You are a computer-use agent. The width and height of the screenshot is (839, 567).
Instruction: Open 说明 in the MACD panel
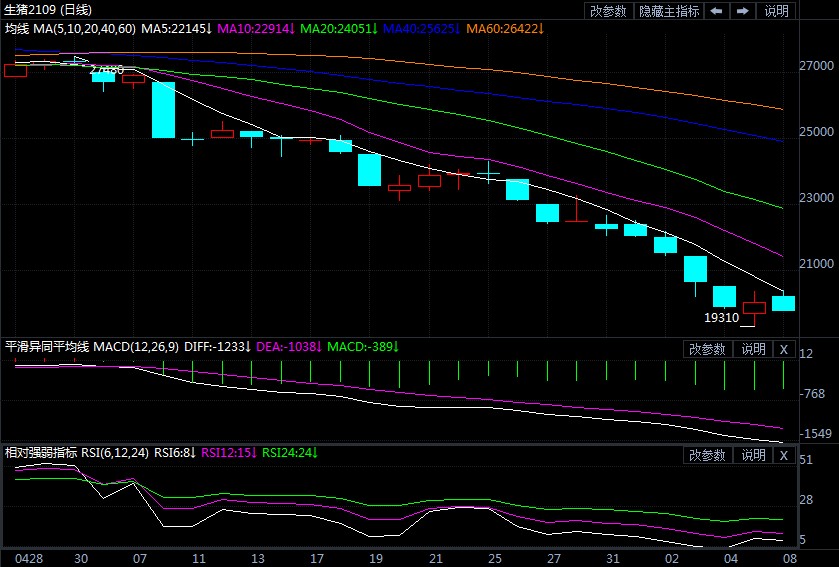tap(753, 349)
